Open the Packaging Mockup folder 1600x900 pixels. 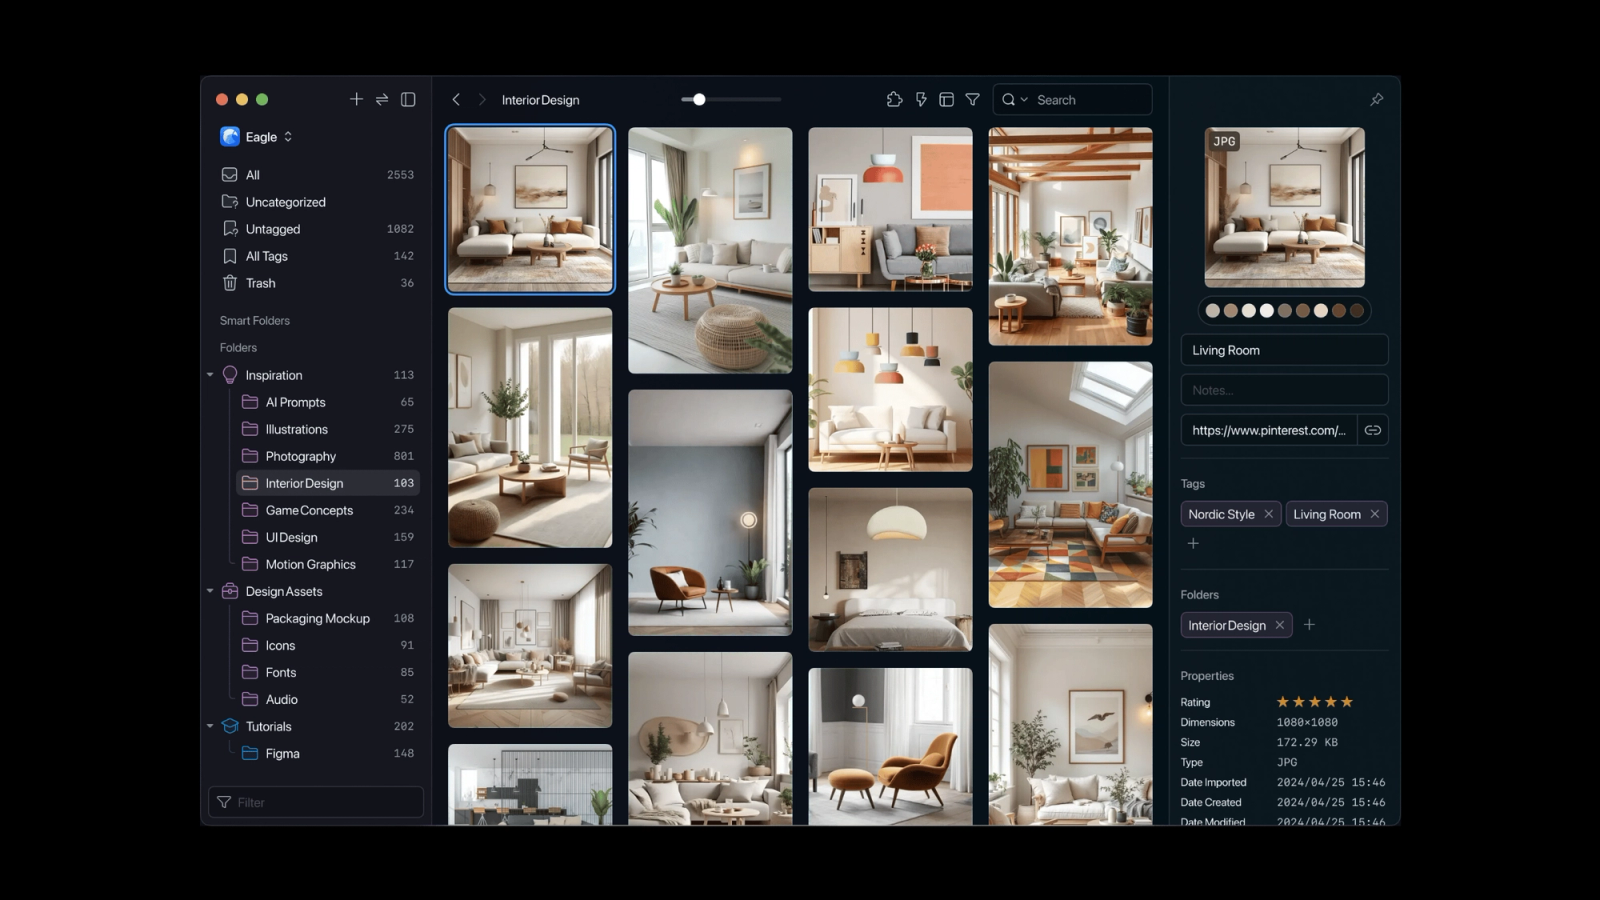[327, 618]
